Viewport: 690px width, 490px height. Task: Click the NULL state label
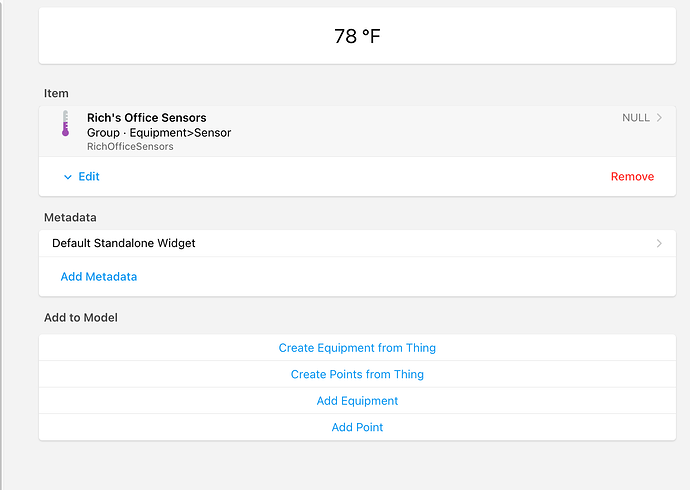point(636,117)
